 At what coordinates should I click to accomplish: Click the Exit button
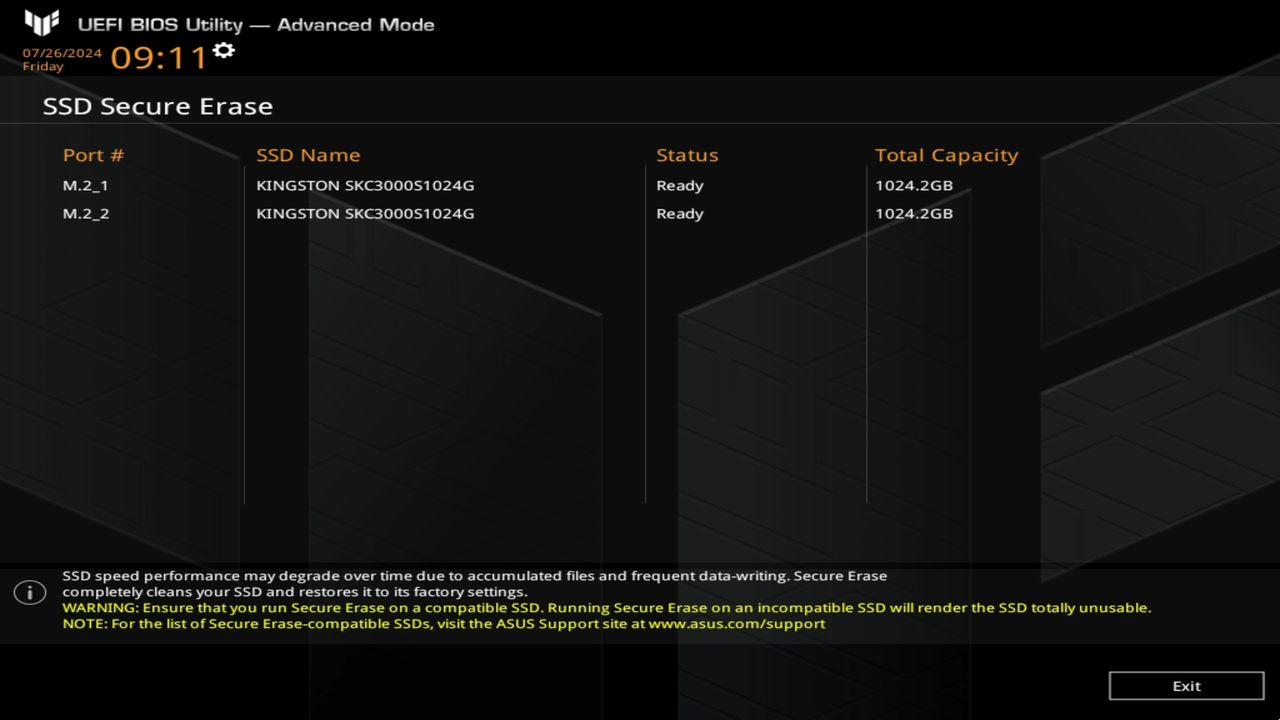tap(1186, 686)
